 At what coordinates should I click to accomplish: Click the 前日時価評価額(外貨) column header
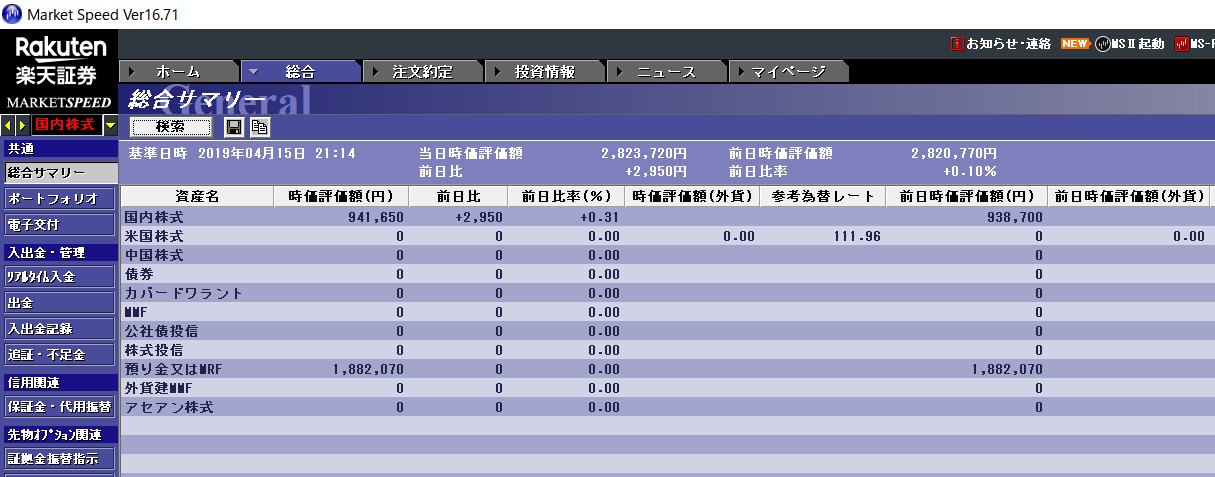pos(1129,196)
